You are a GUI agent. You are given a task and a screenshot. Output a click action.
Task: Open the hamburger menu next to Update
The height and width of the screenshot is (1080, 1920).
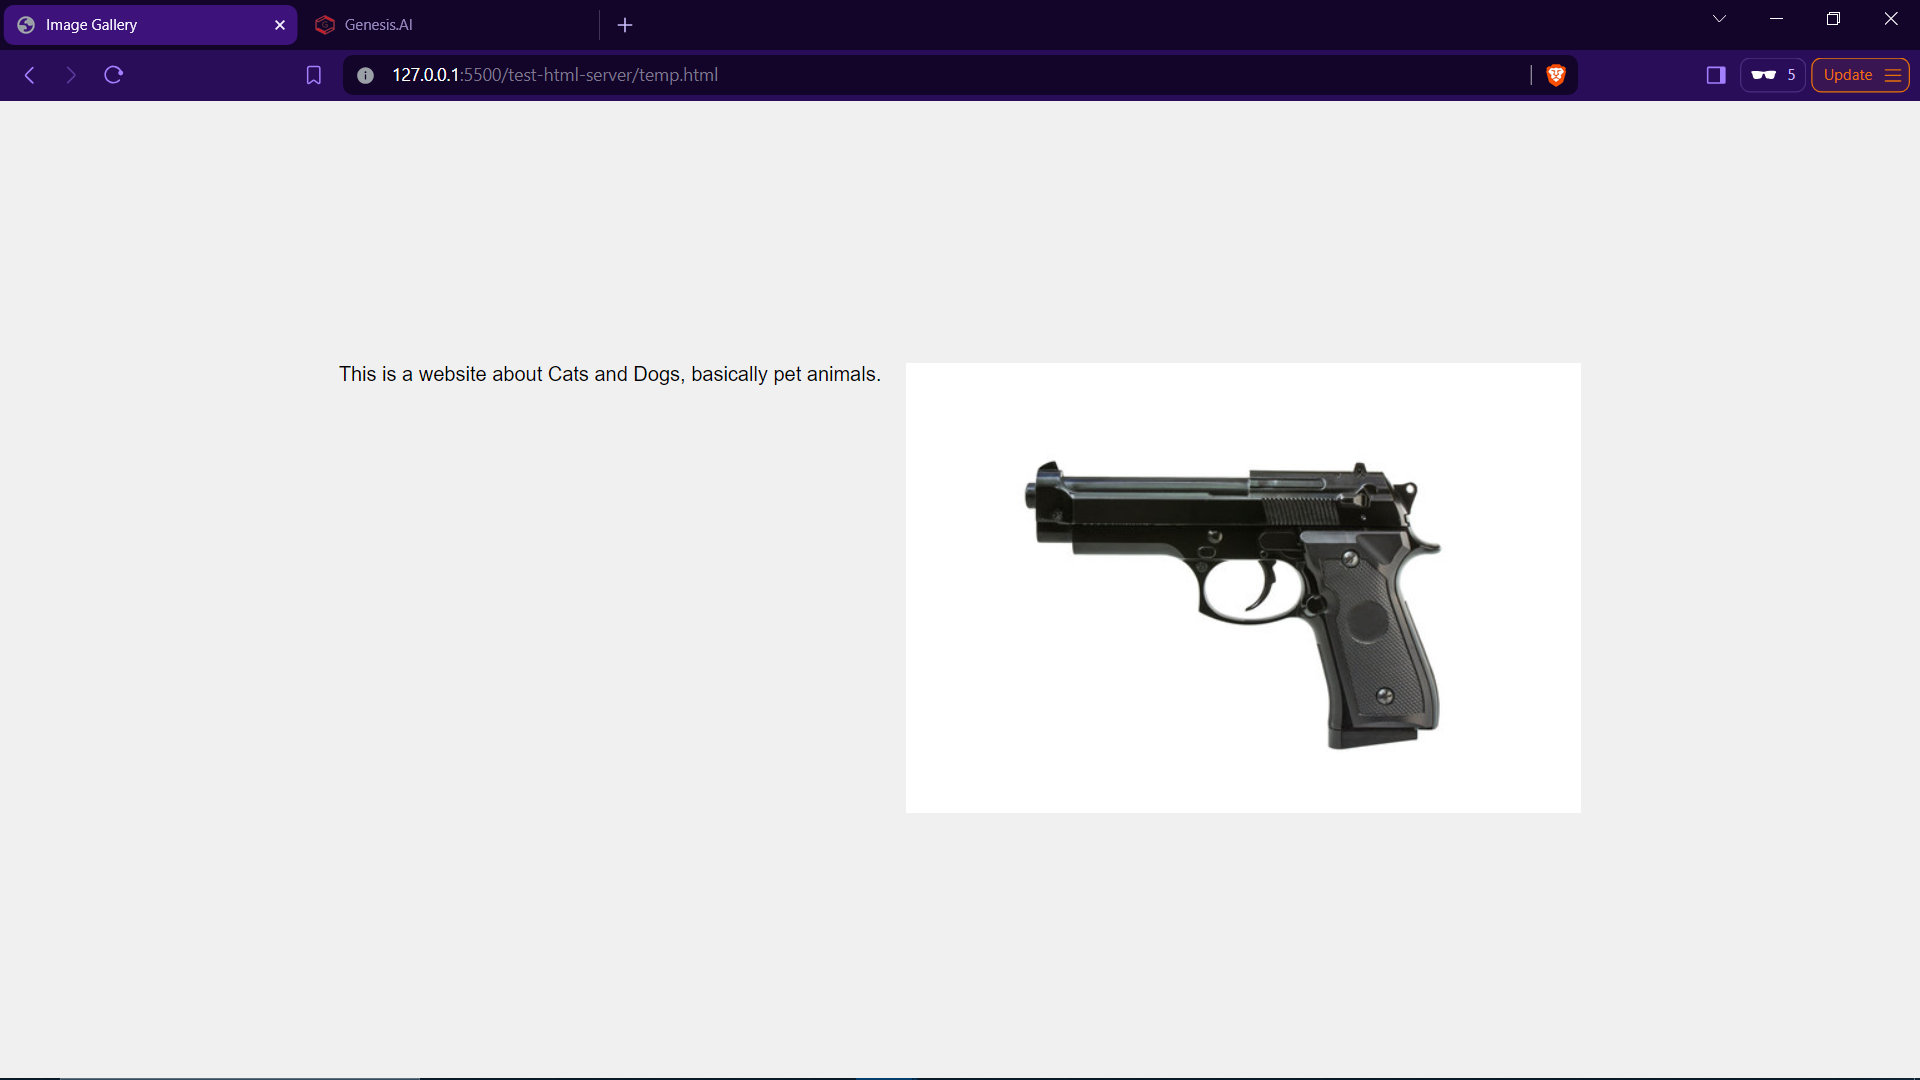[x=1893, y=75]
